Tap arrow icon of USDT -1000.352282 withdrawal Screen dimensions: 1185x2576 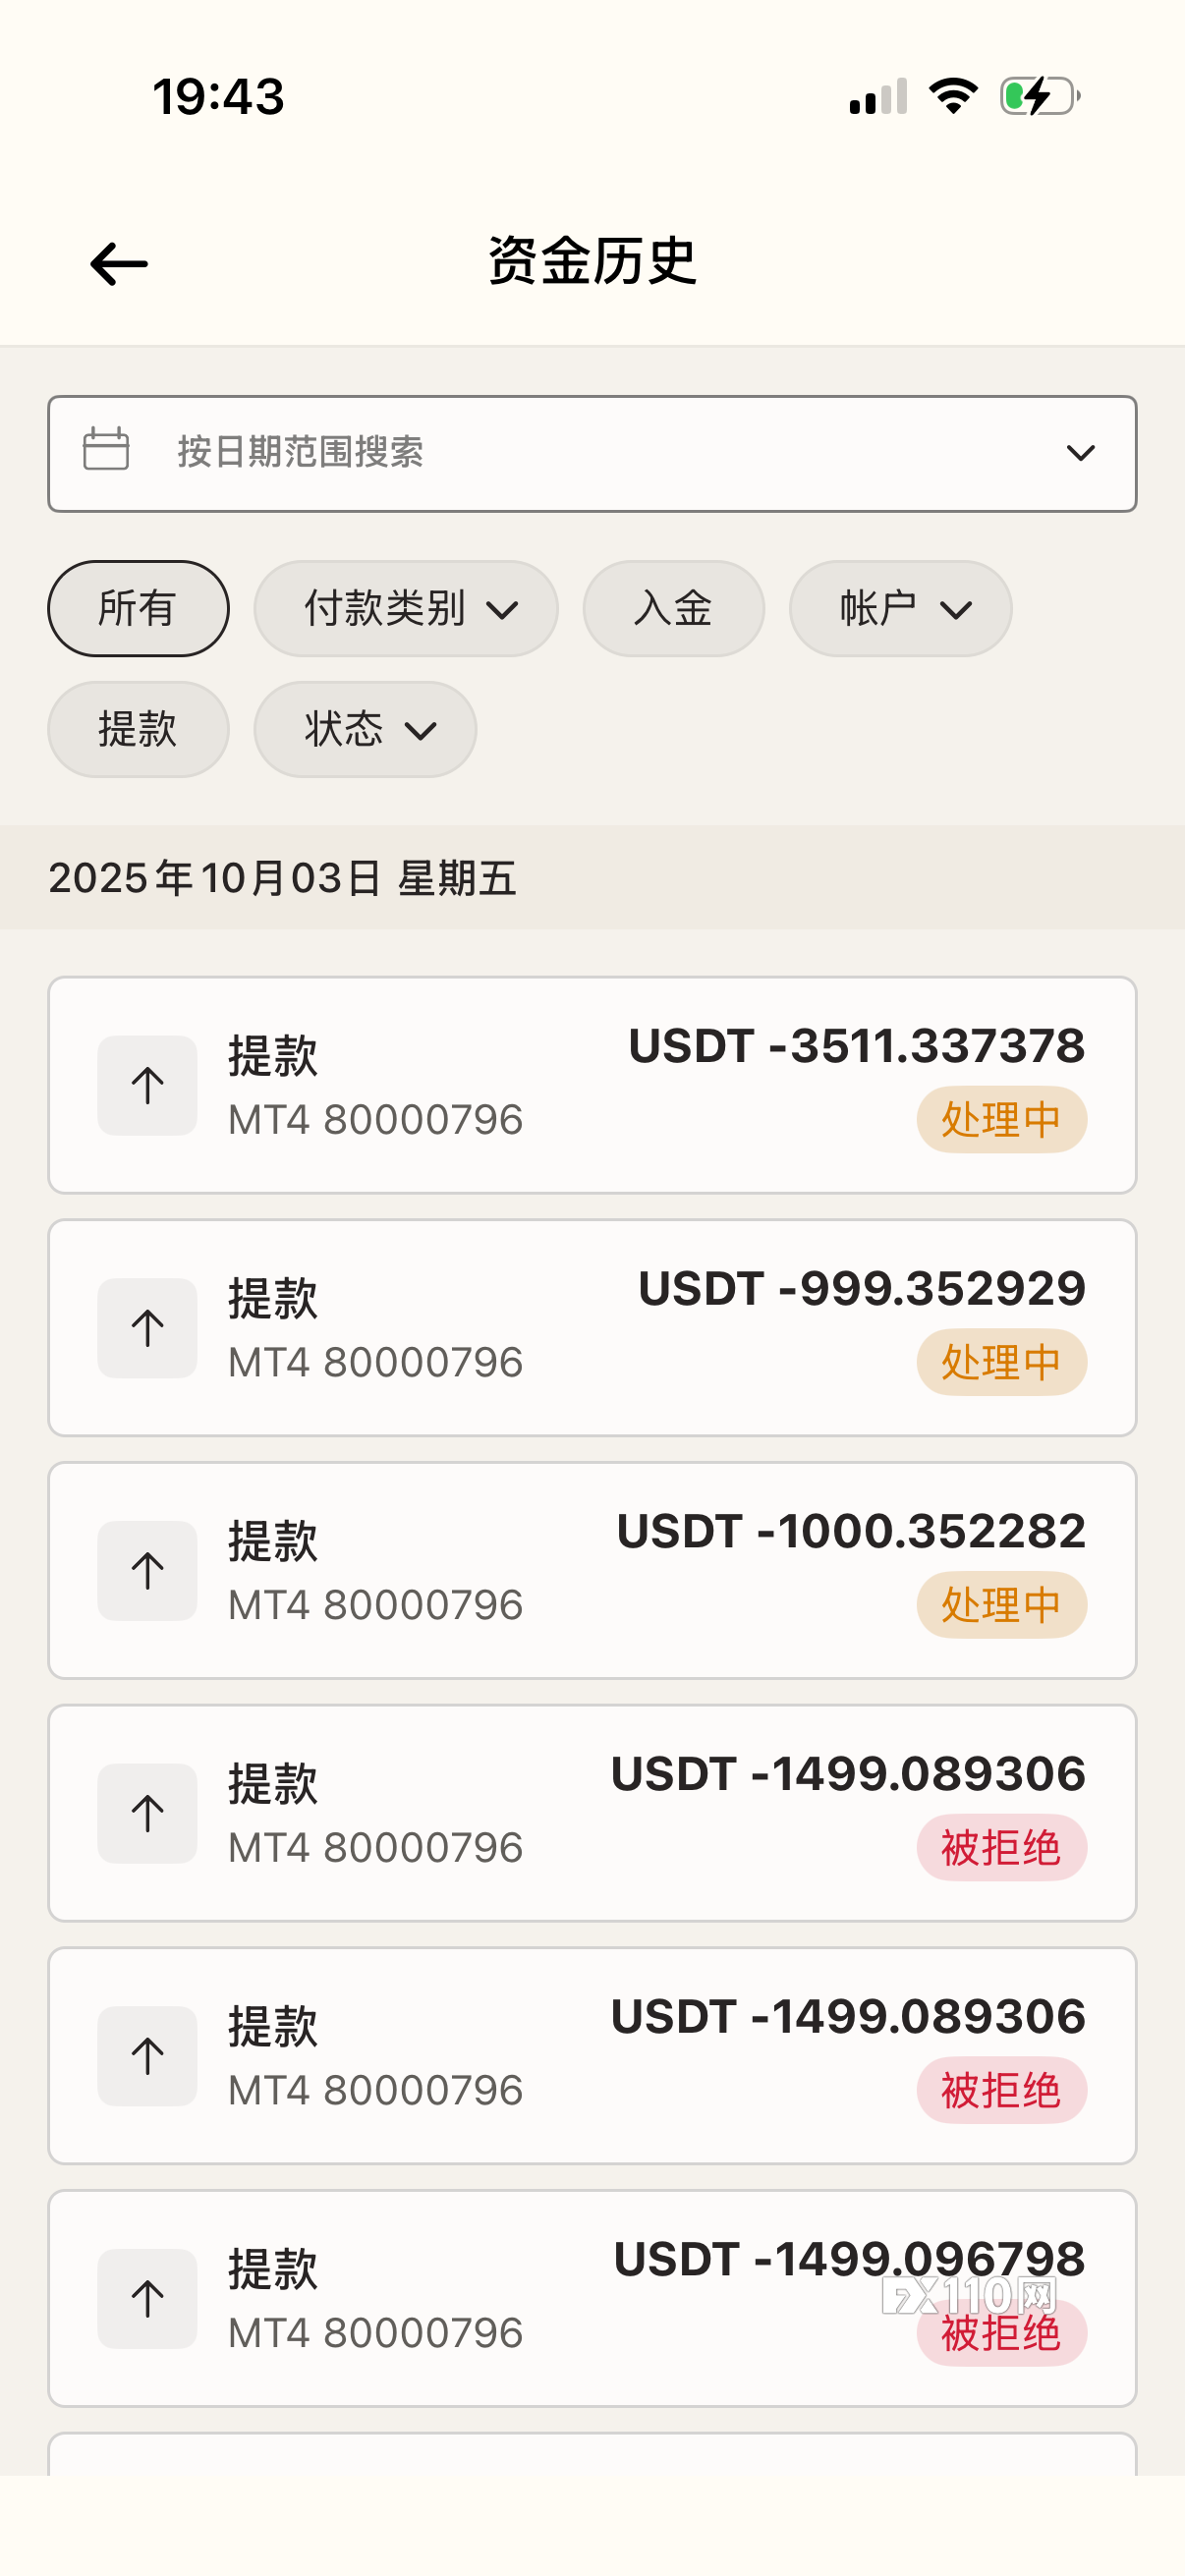[147, 1571]
